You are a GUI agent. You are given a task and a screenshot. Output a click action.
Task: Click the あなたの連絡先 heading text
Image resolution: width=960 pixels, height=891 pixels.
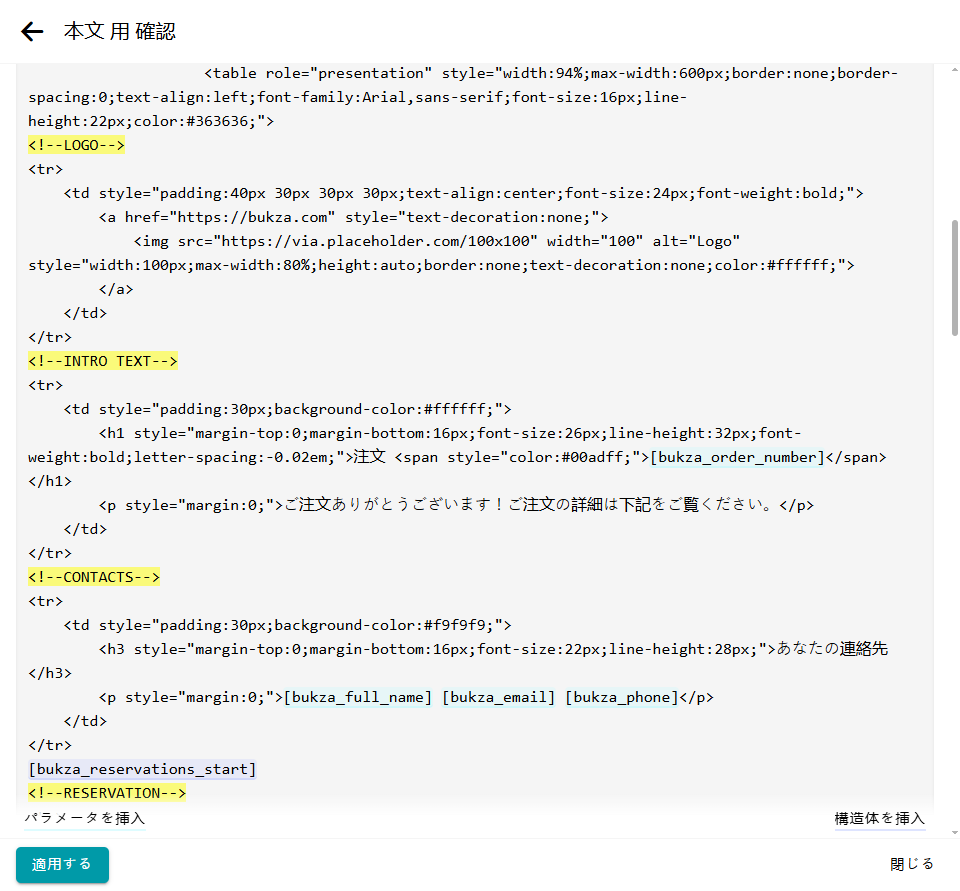click(x=832, y=649)
